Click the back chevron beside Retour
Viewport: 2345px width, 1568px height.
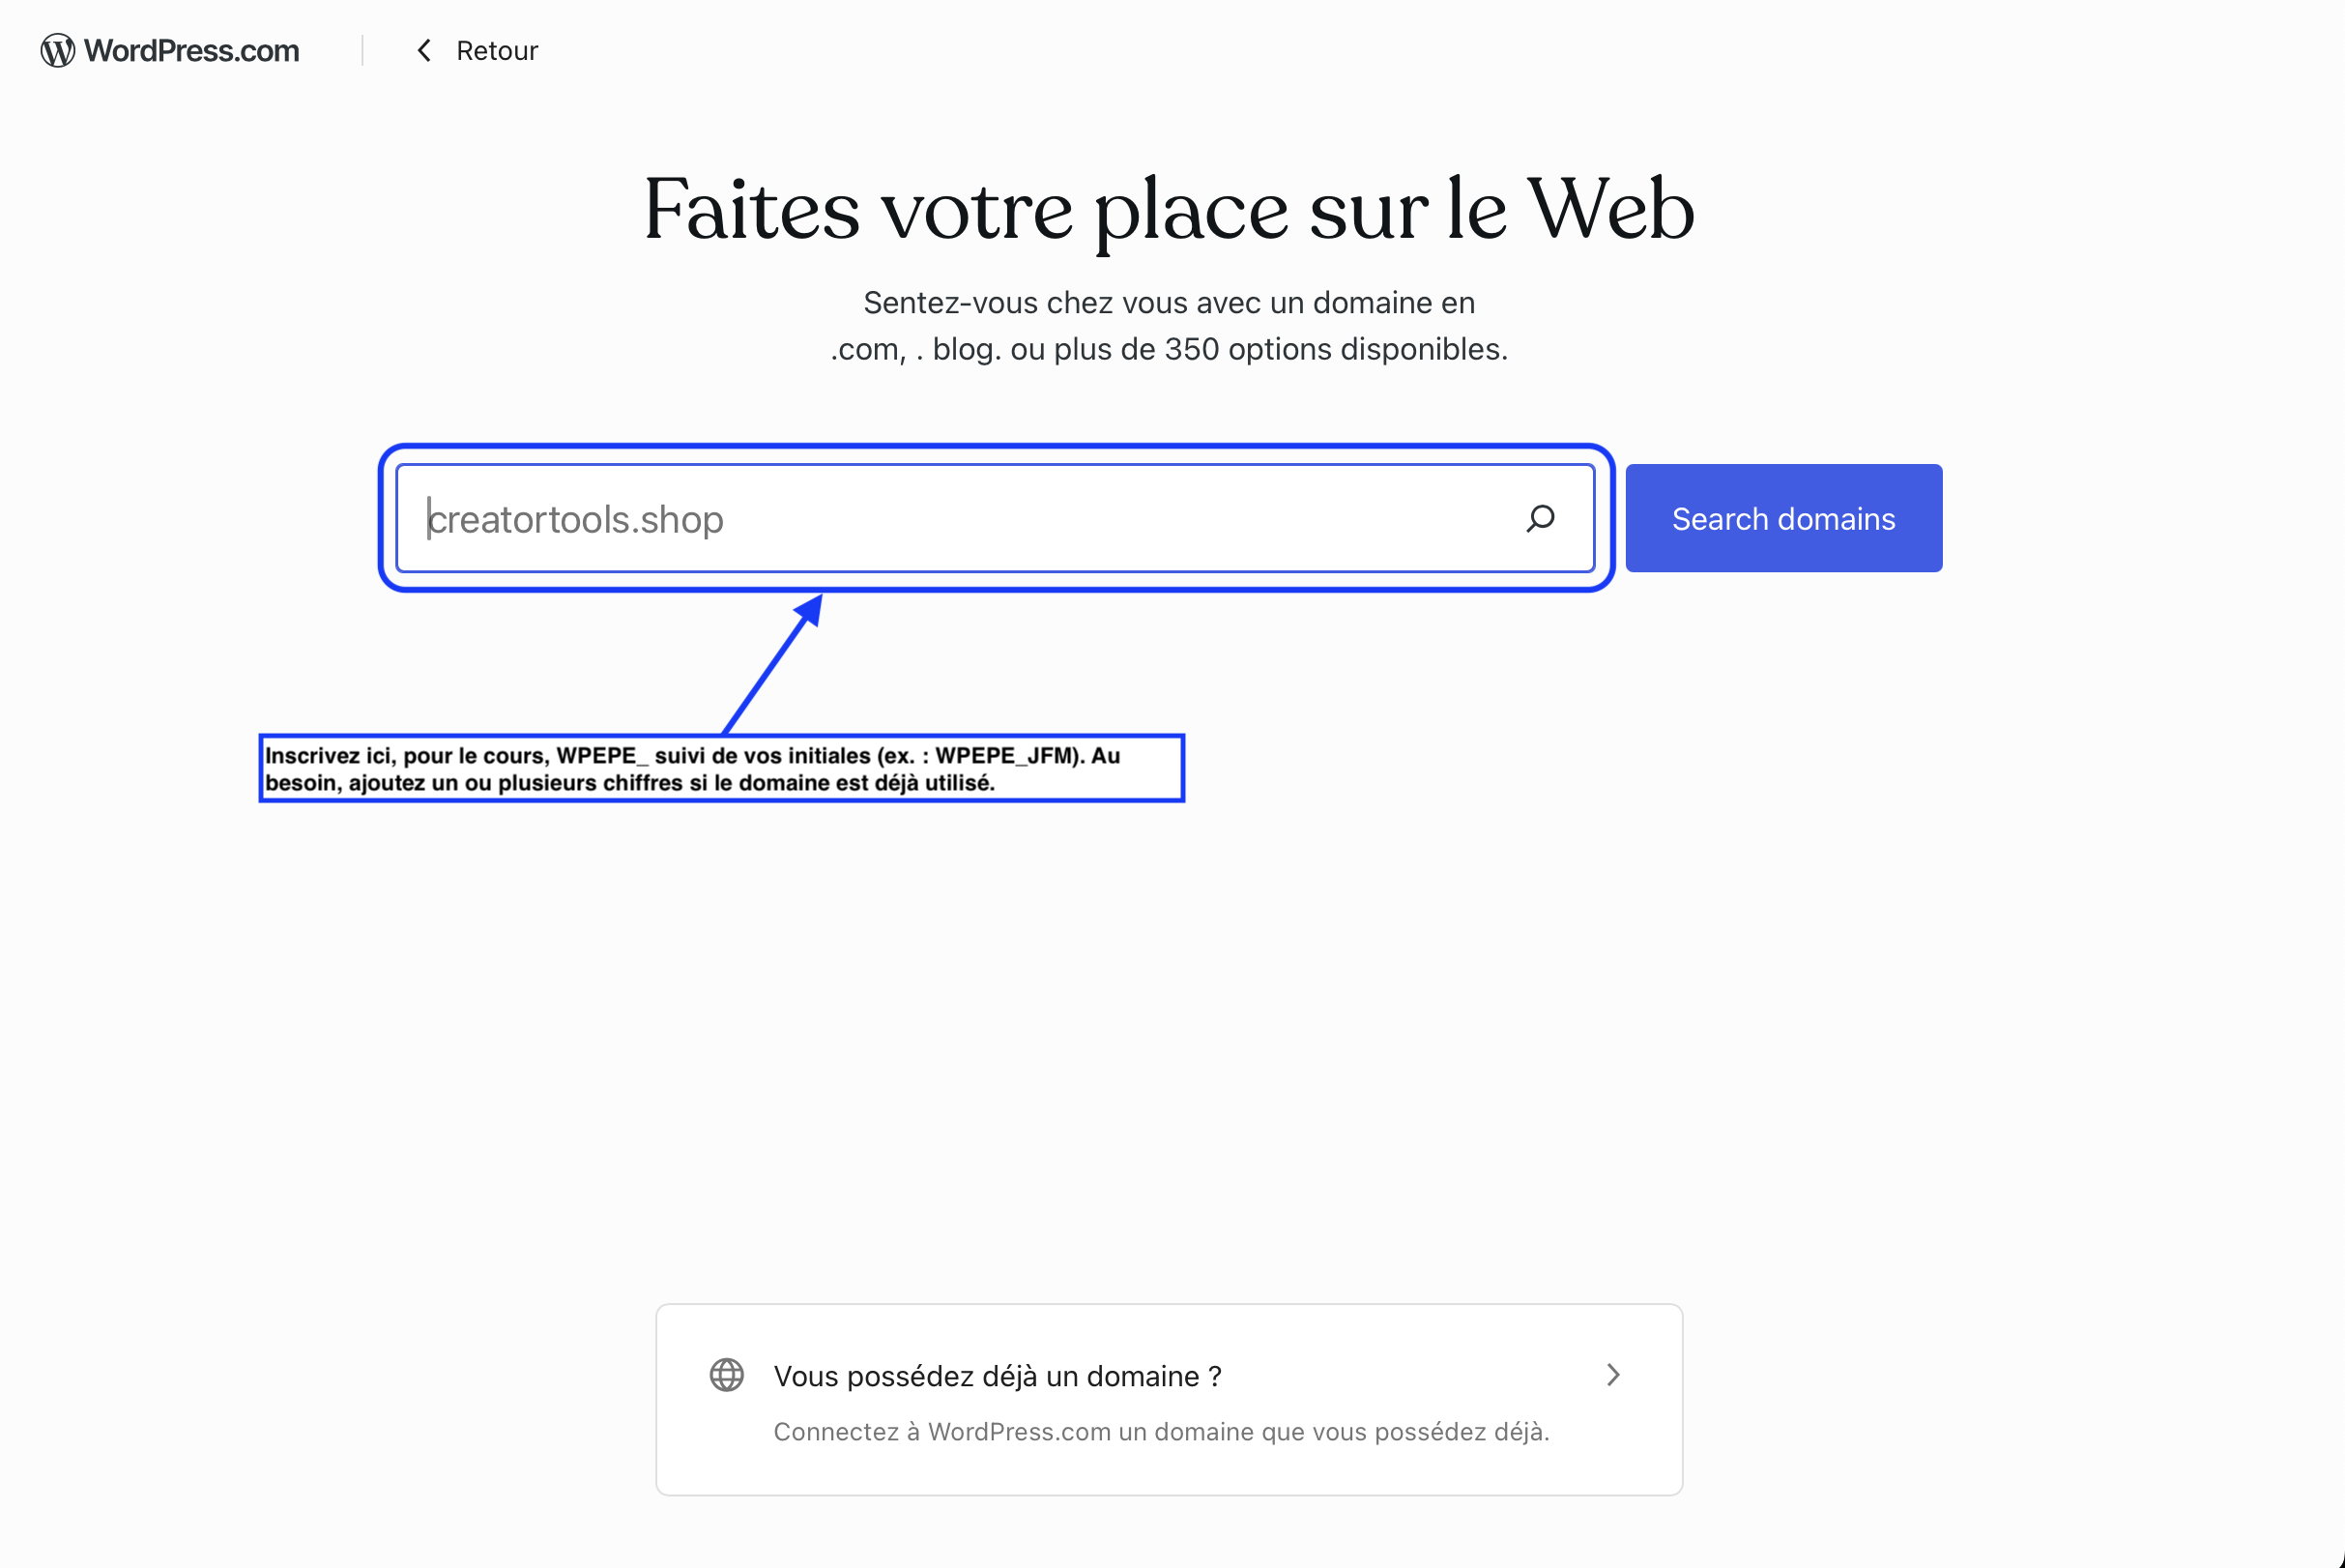[x=424, y=51]
